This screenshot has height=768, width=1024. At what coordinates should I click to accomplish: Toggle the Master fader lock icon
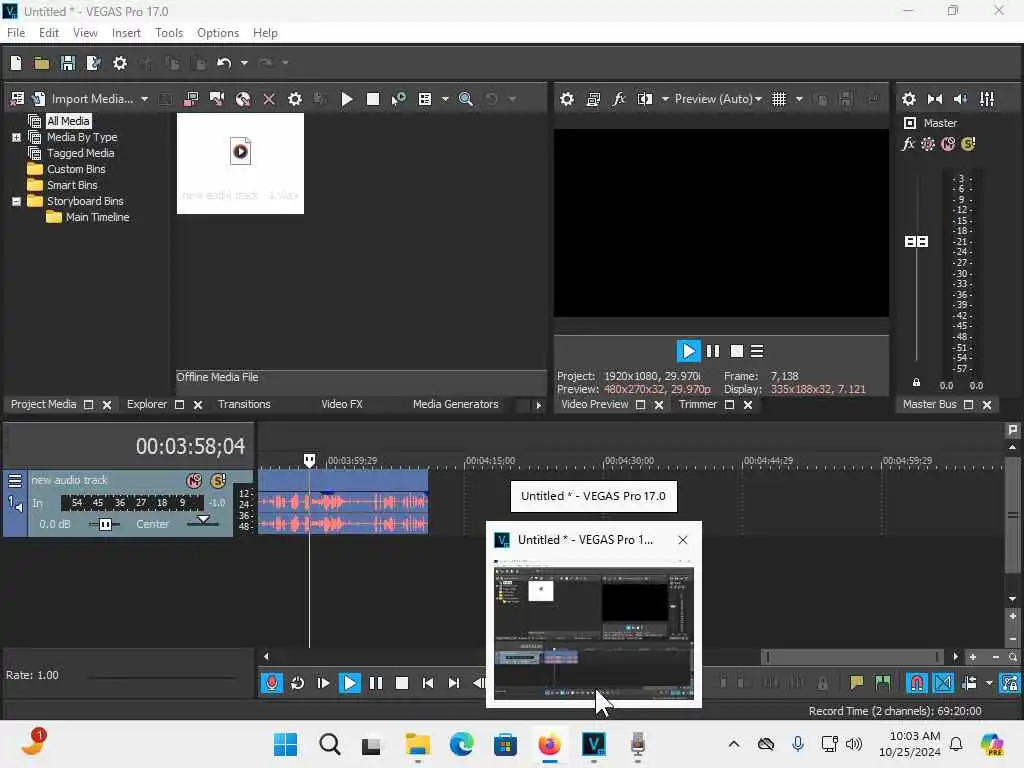click(916, 383)
